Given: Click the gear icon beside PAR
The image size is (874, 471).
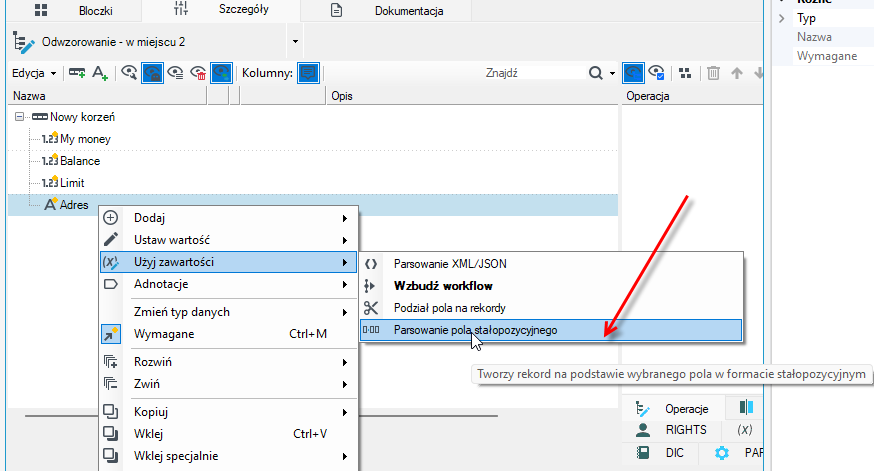Looking at the screenshot, I should point(722,453).
